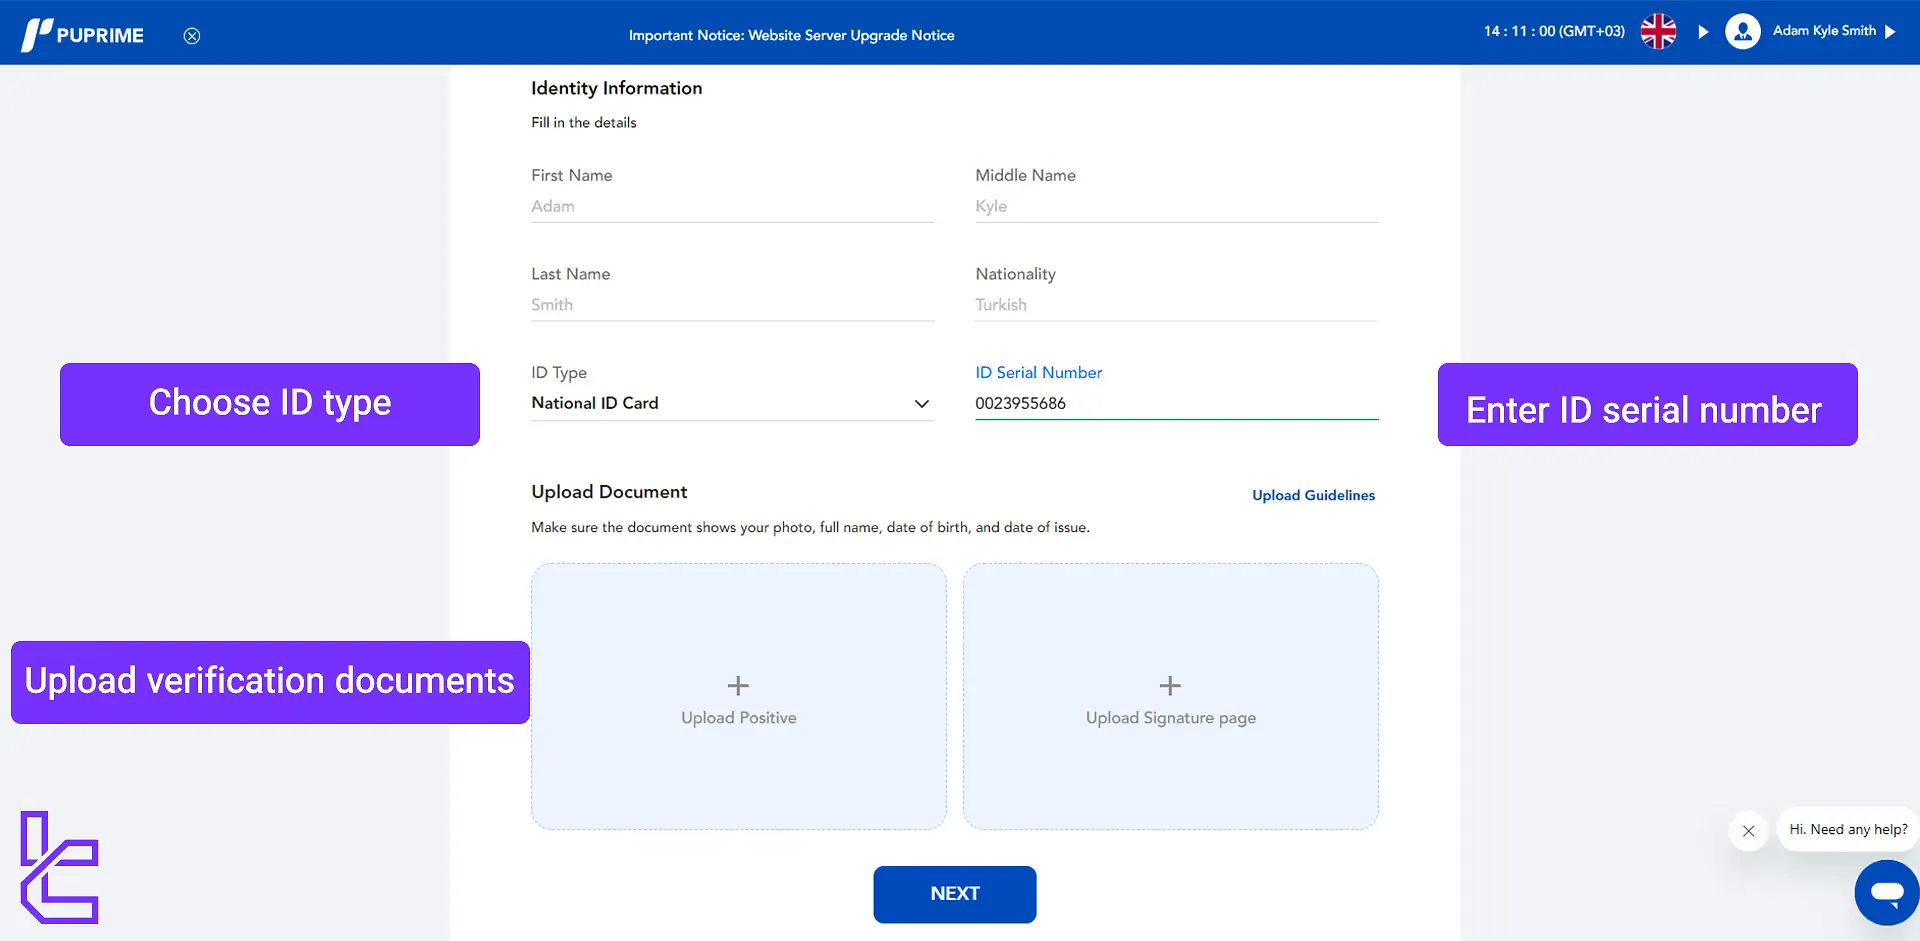Click the PUPRIME logo
The image size is (1920, 941).
pyautogui.click(x=82, y=35)
